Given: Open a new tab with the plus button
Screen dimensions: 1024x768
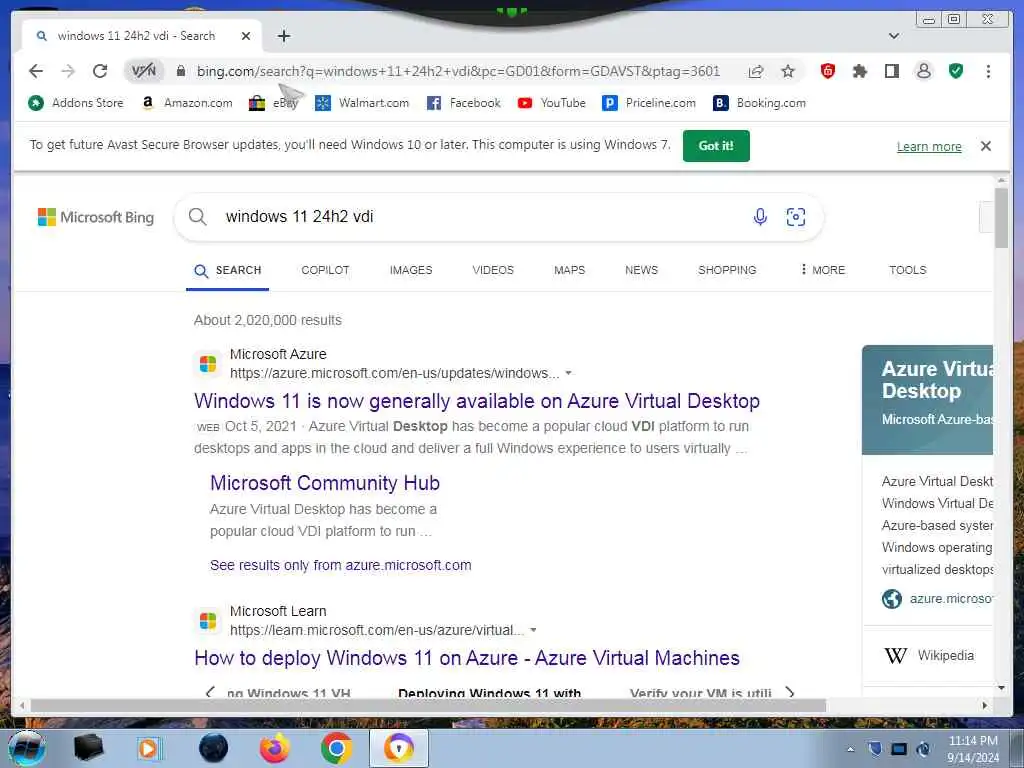Looking at the screenshot, I should 283,36.
